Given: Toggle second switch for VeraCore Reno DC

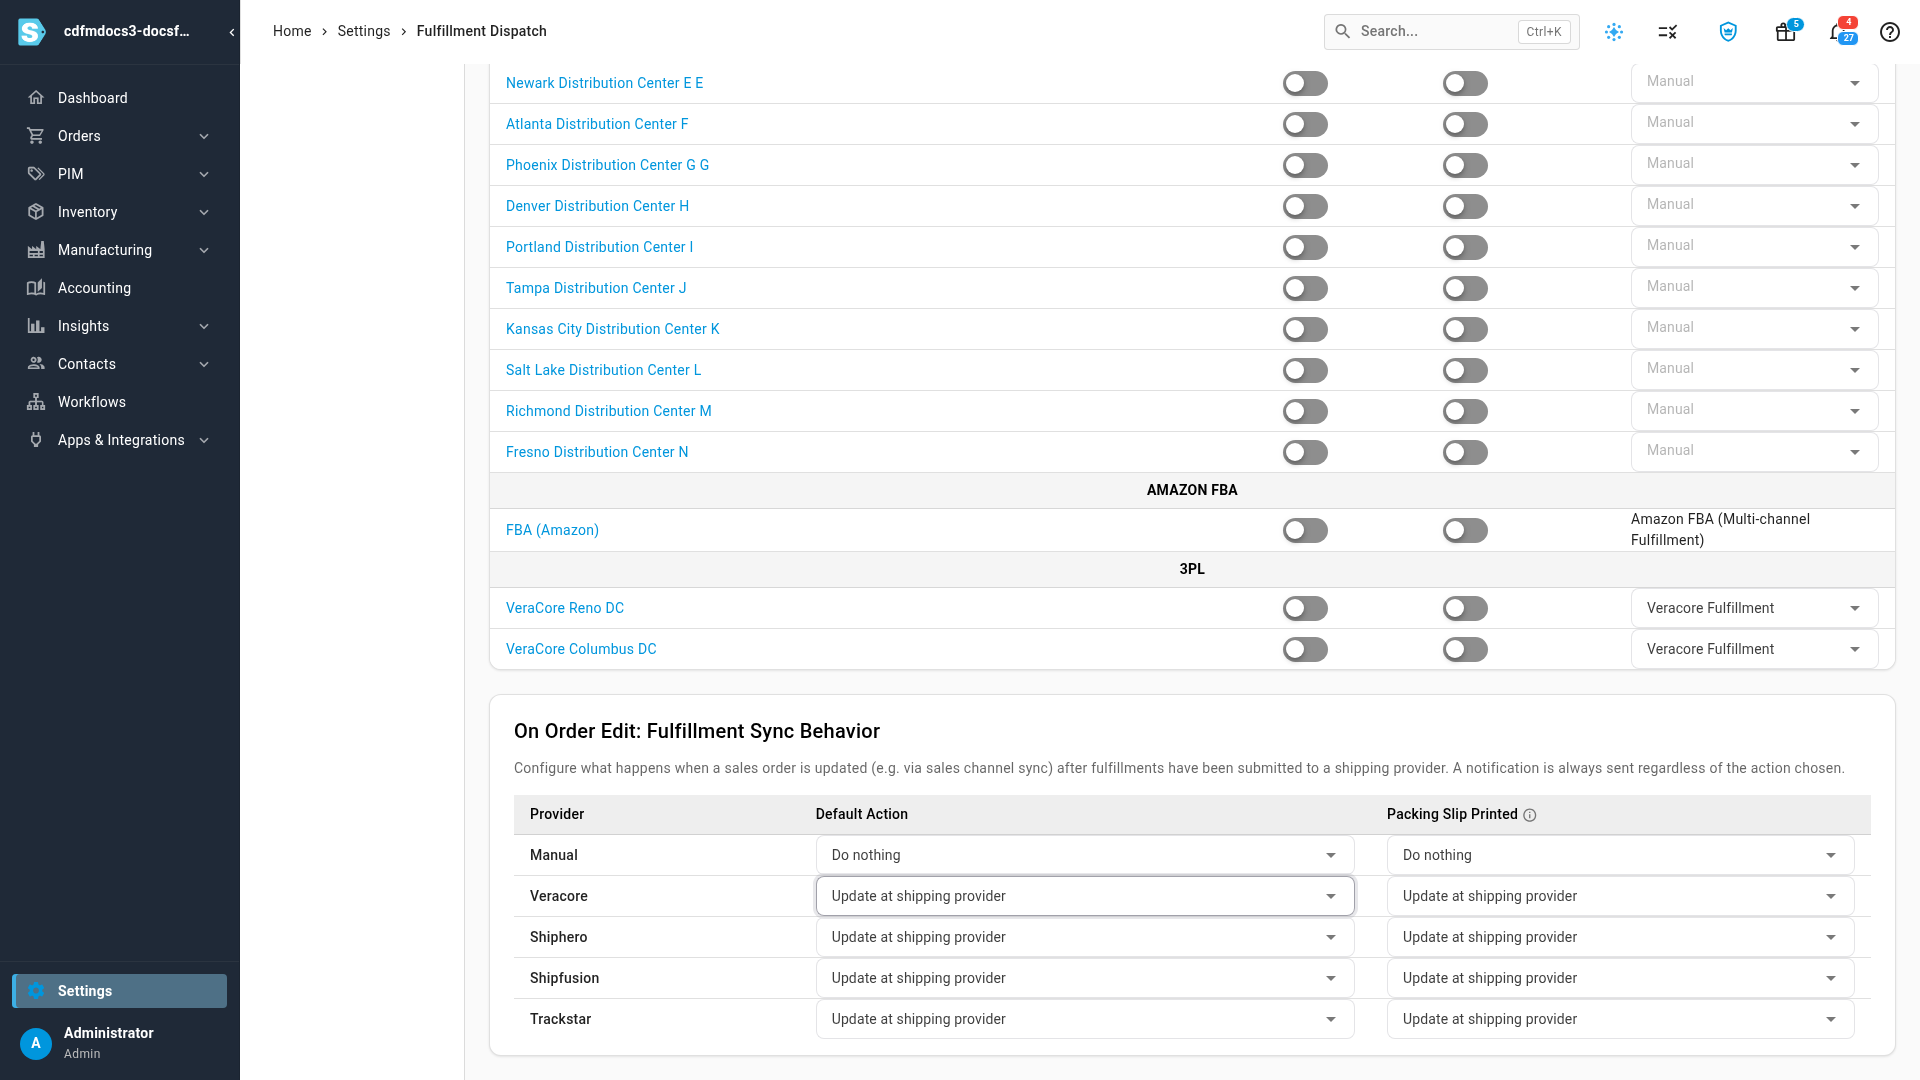Looking at the screenshot, I should point(1465,608).
